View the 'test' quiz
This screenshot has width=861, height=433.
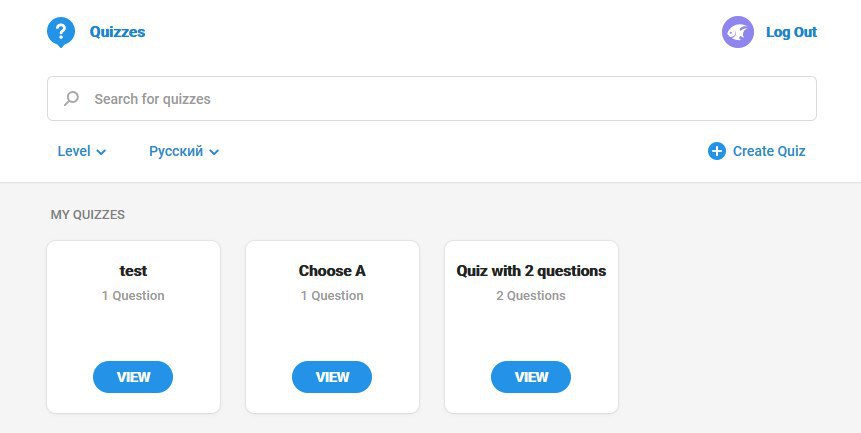click(133, 377)
